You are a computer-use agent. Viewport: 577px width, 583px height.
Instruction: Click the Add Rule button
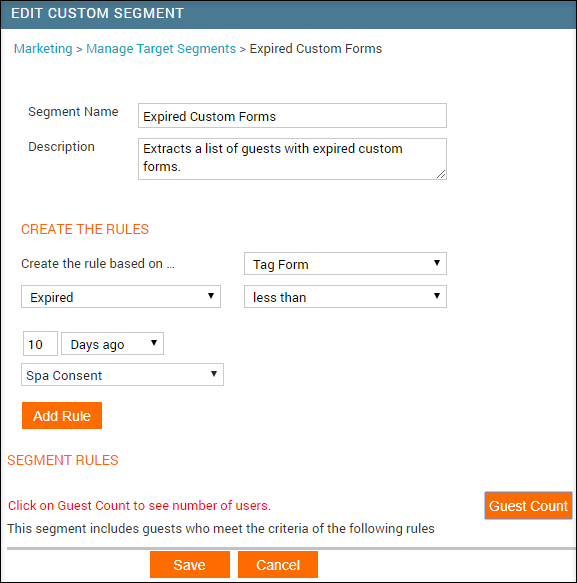click(x=62, y=416)
